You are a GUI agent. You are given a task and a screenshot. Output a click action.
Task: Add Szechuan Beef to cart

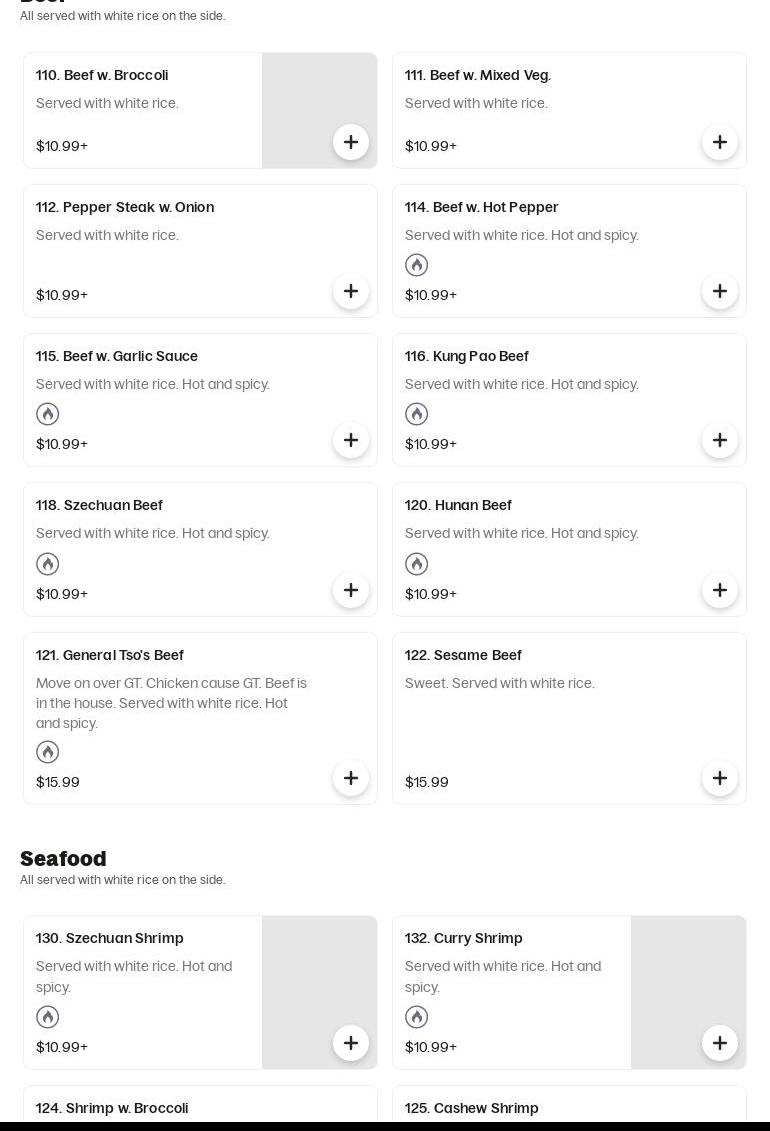[351, 590]
